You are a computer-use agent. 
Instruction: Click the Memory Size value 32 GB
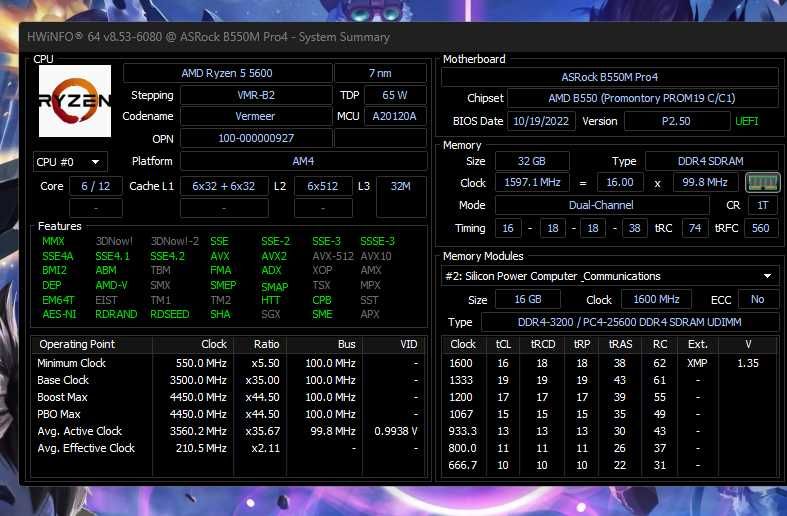(532, 161)
